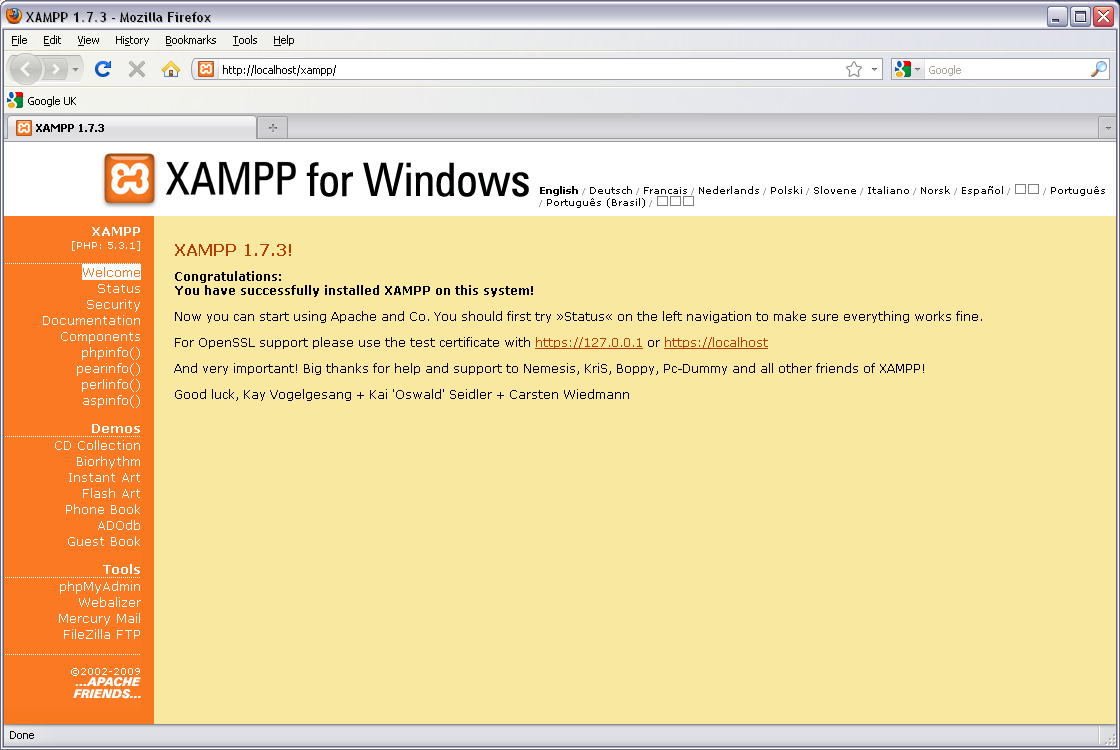Open the Tools menu

(x=244, y=40)
